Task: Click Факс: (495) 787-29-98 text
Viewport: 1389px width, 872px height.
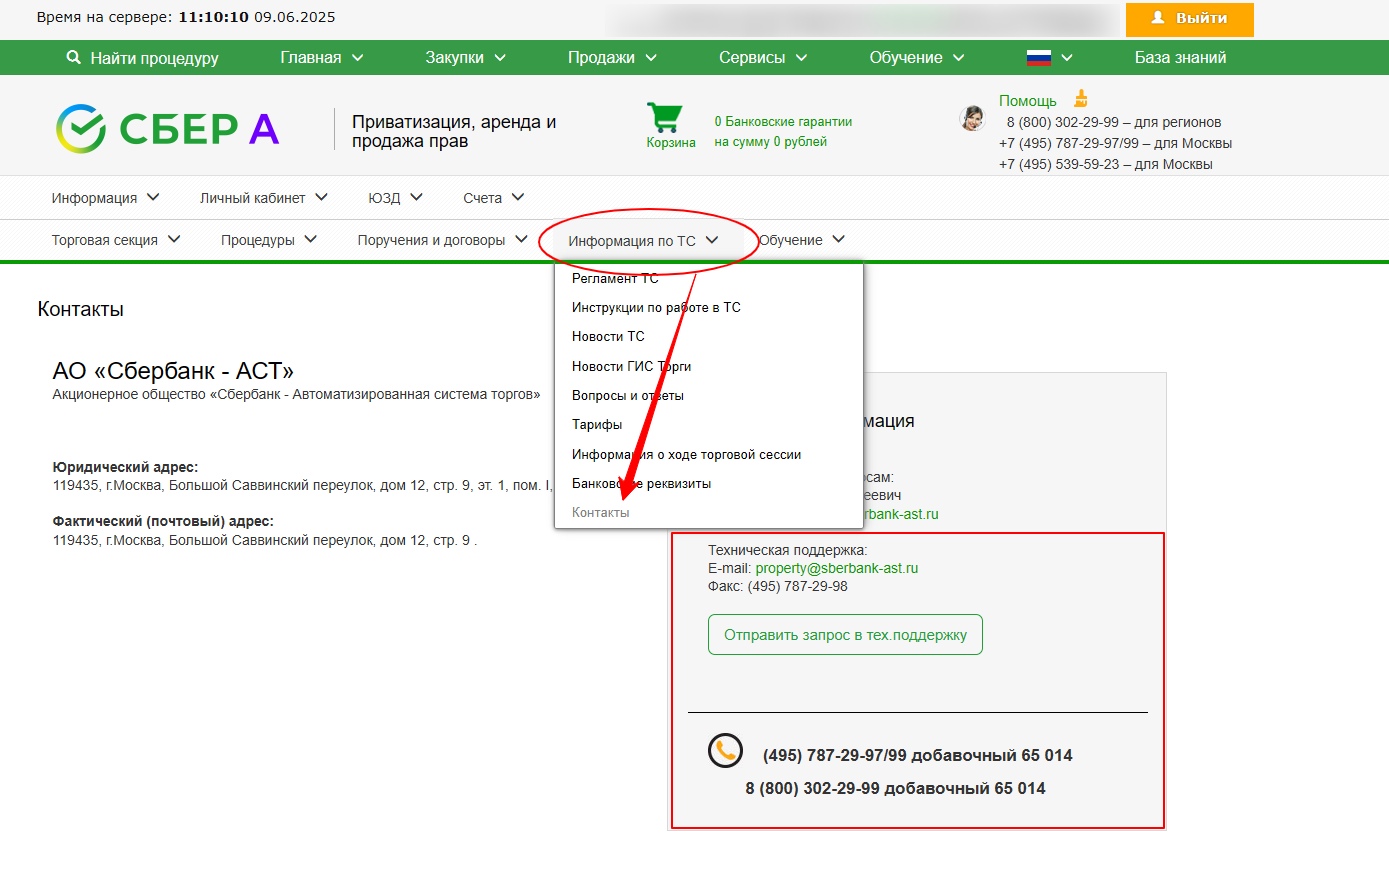Action: tap(778, 586)
